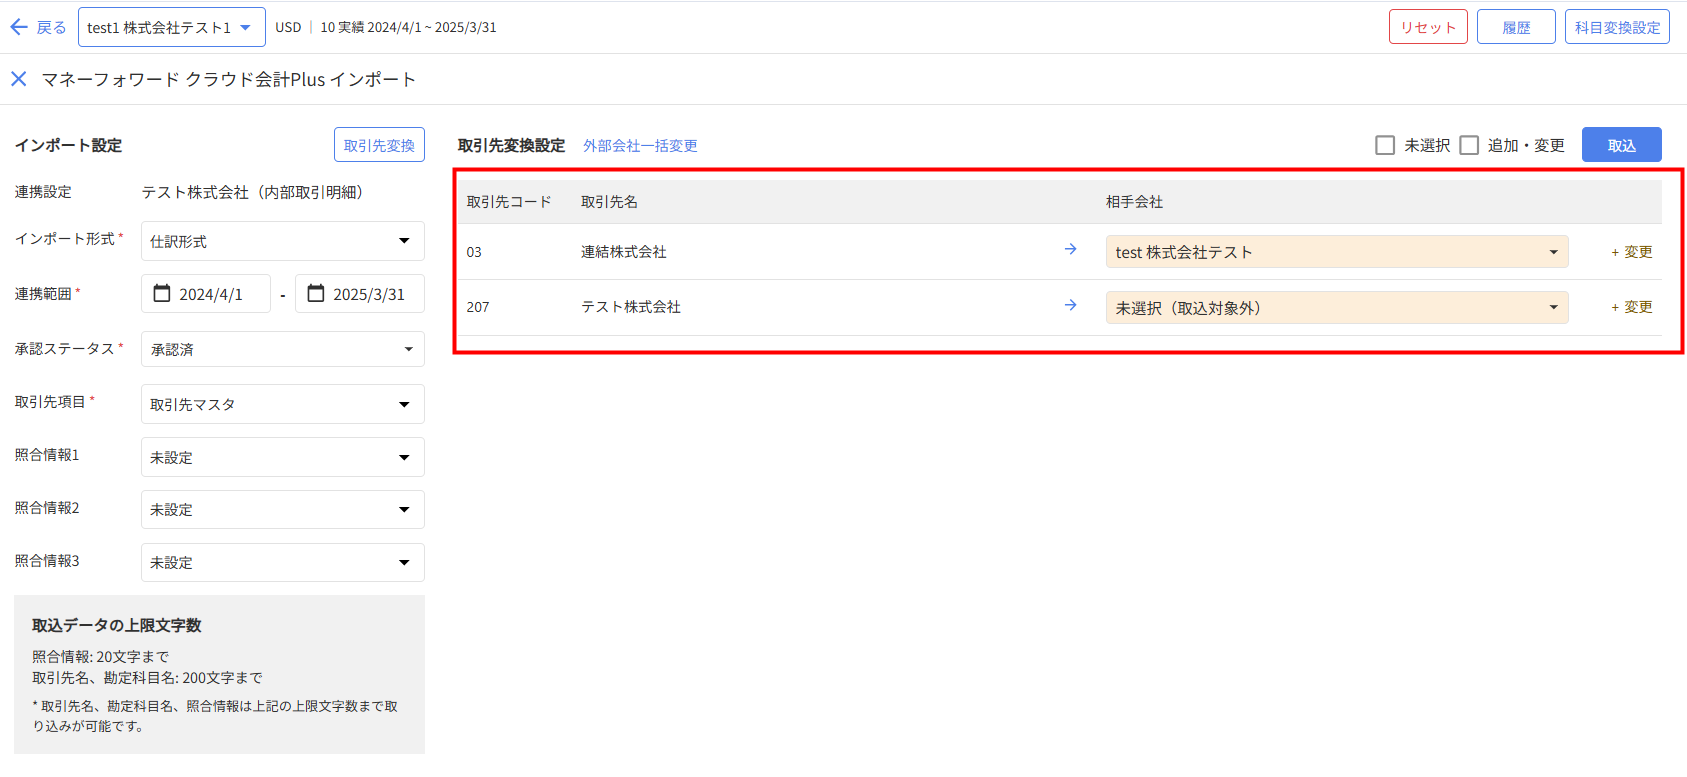Expand 未選択（取込対象外）partner company dropdown
The image size is (1687, 777).
(x=1336, y=308)
